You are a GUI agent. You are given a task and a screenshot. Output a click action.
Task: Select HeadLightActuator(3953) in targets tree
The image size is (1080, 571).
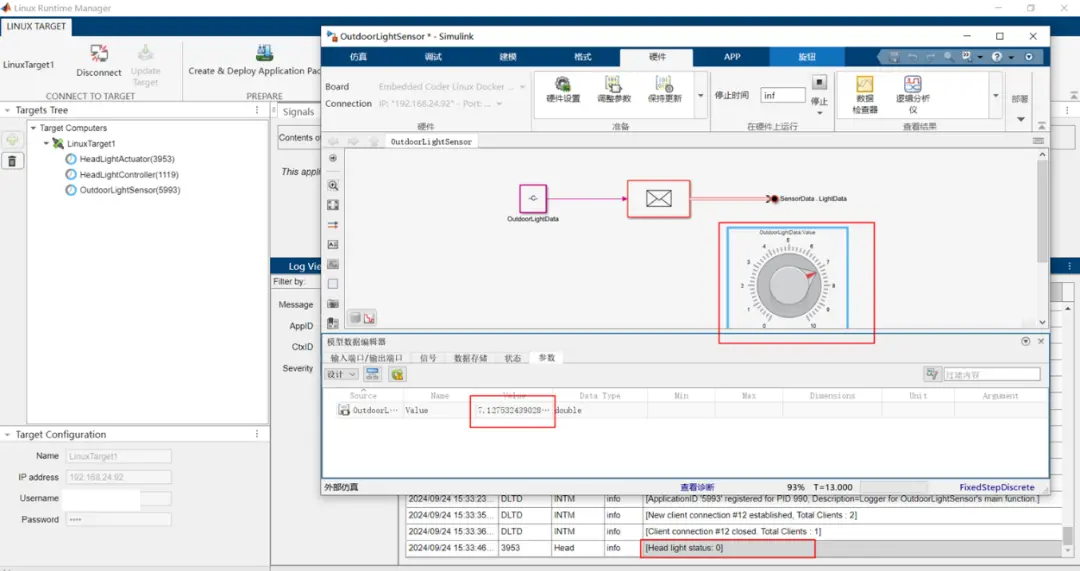point(127,159)
